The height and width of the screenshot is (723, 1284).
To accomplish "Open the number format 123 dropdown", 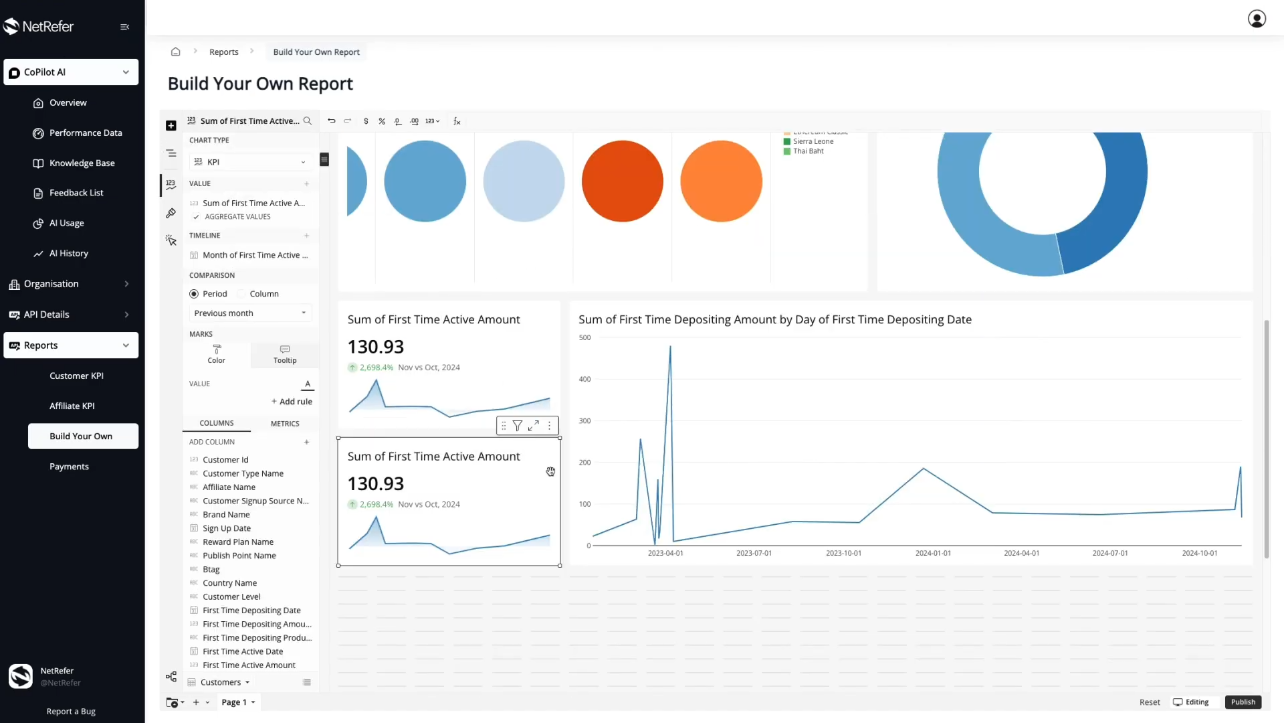I will [x=432, y=121].
